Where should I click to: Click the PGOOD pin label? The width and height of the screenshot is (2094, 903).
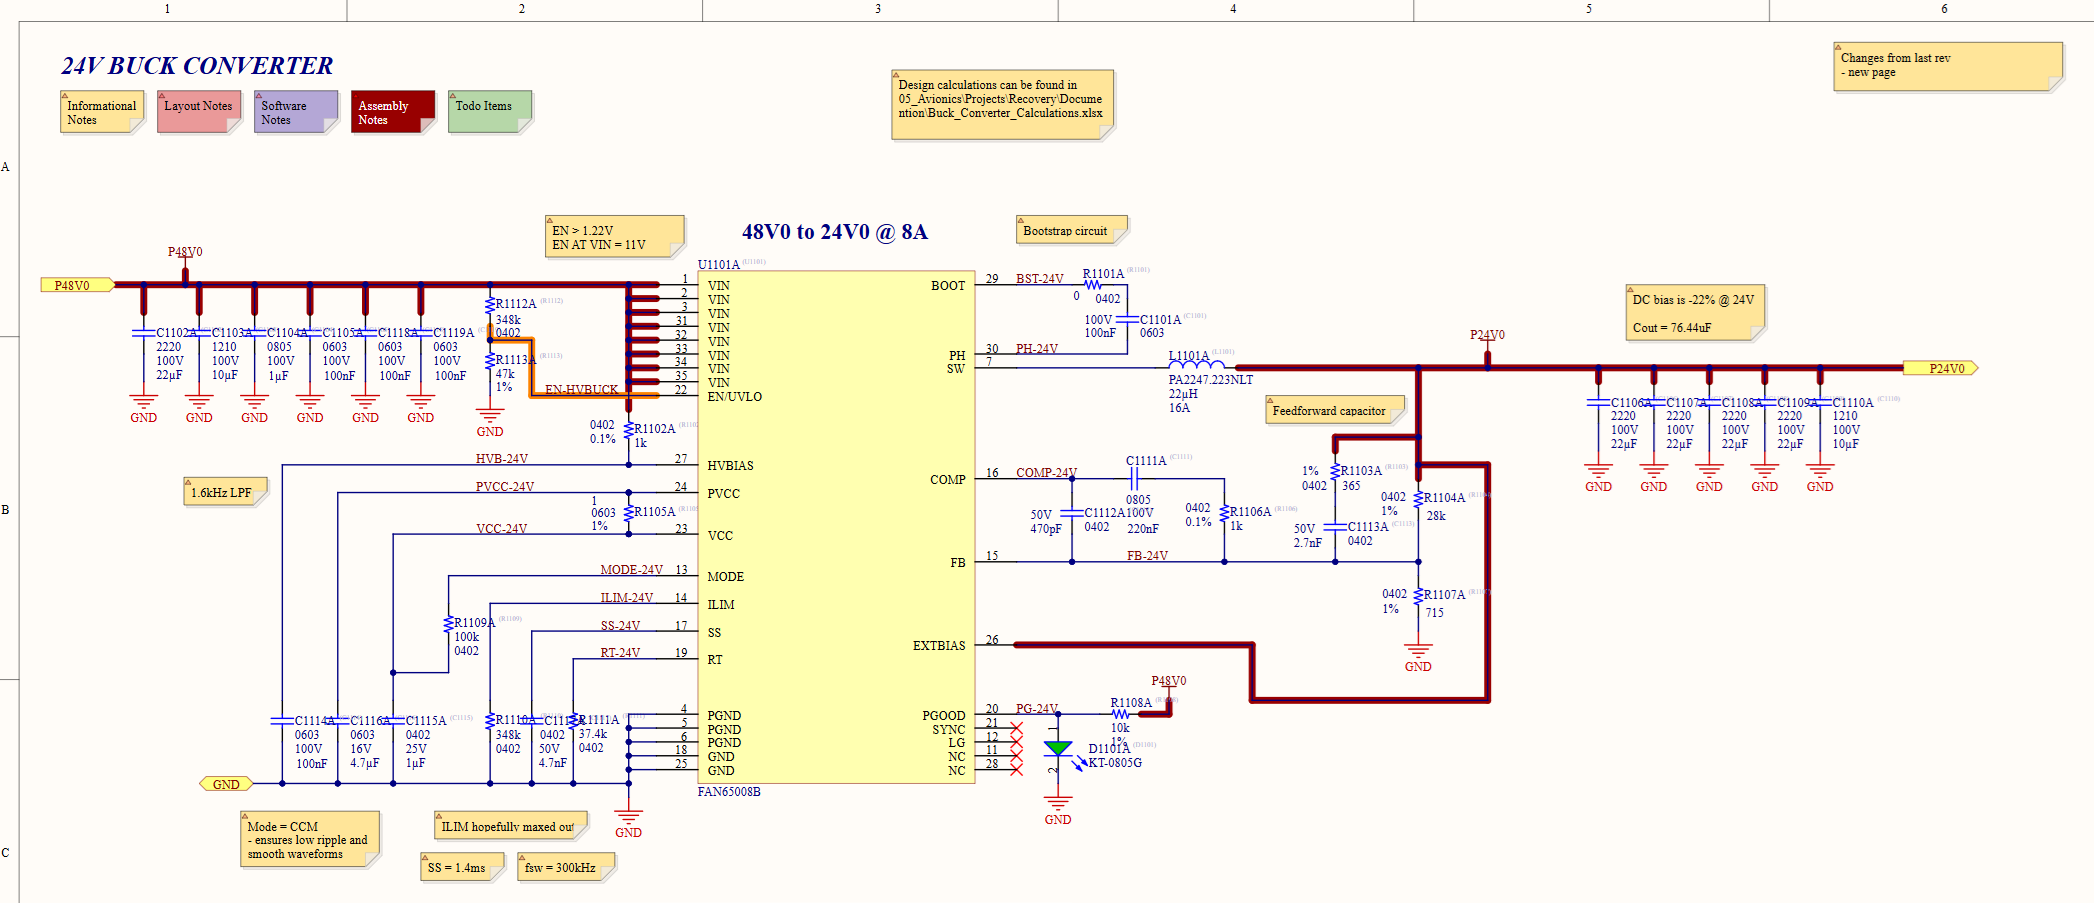[944, 716]
